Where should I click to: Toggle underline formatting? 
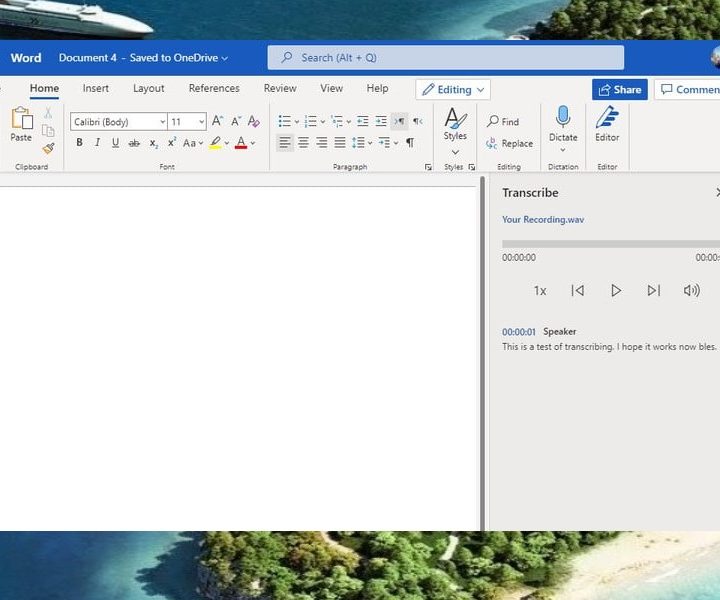(x=115, y=143)
